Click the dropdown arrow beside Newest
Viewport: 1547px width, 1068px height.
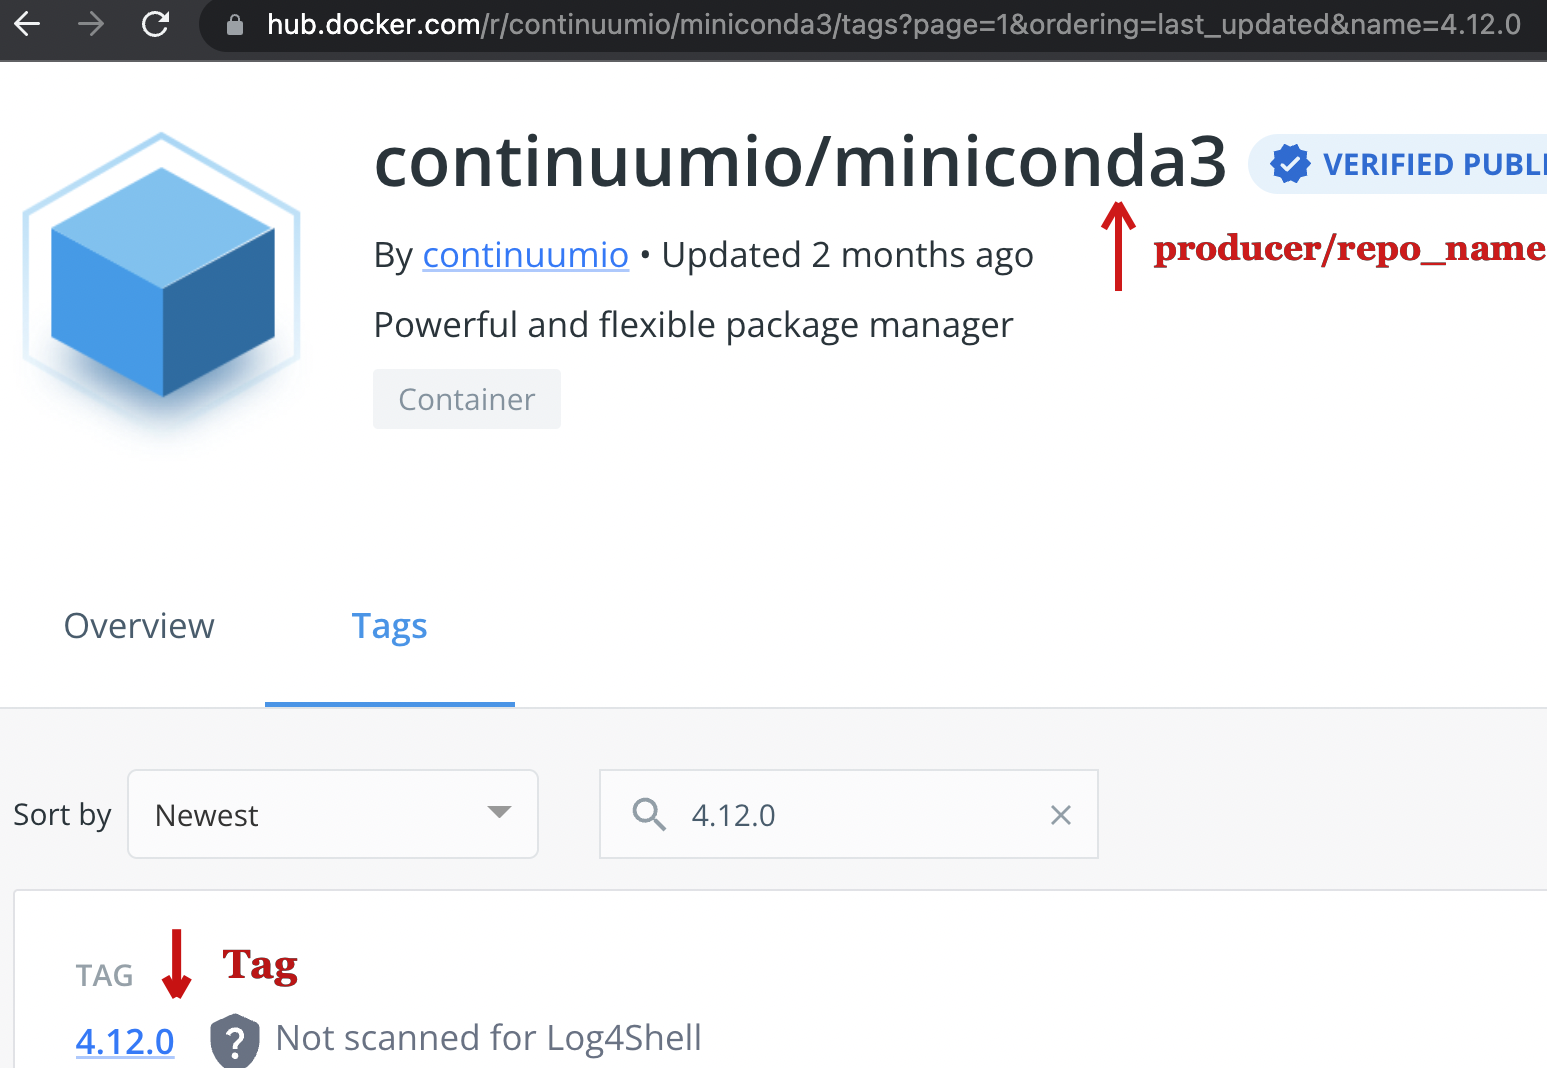499,813
